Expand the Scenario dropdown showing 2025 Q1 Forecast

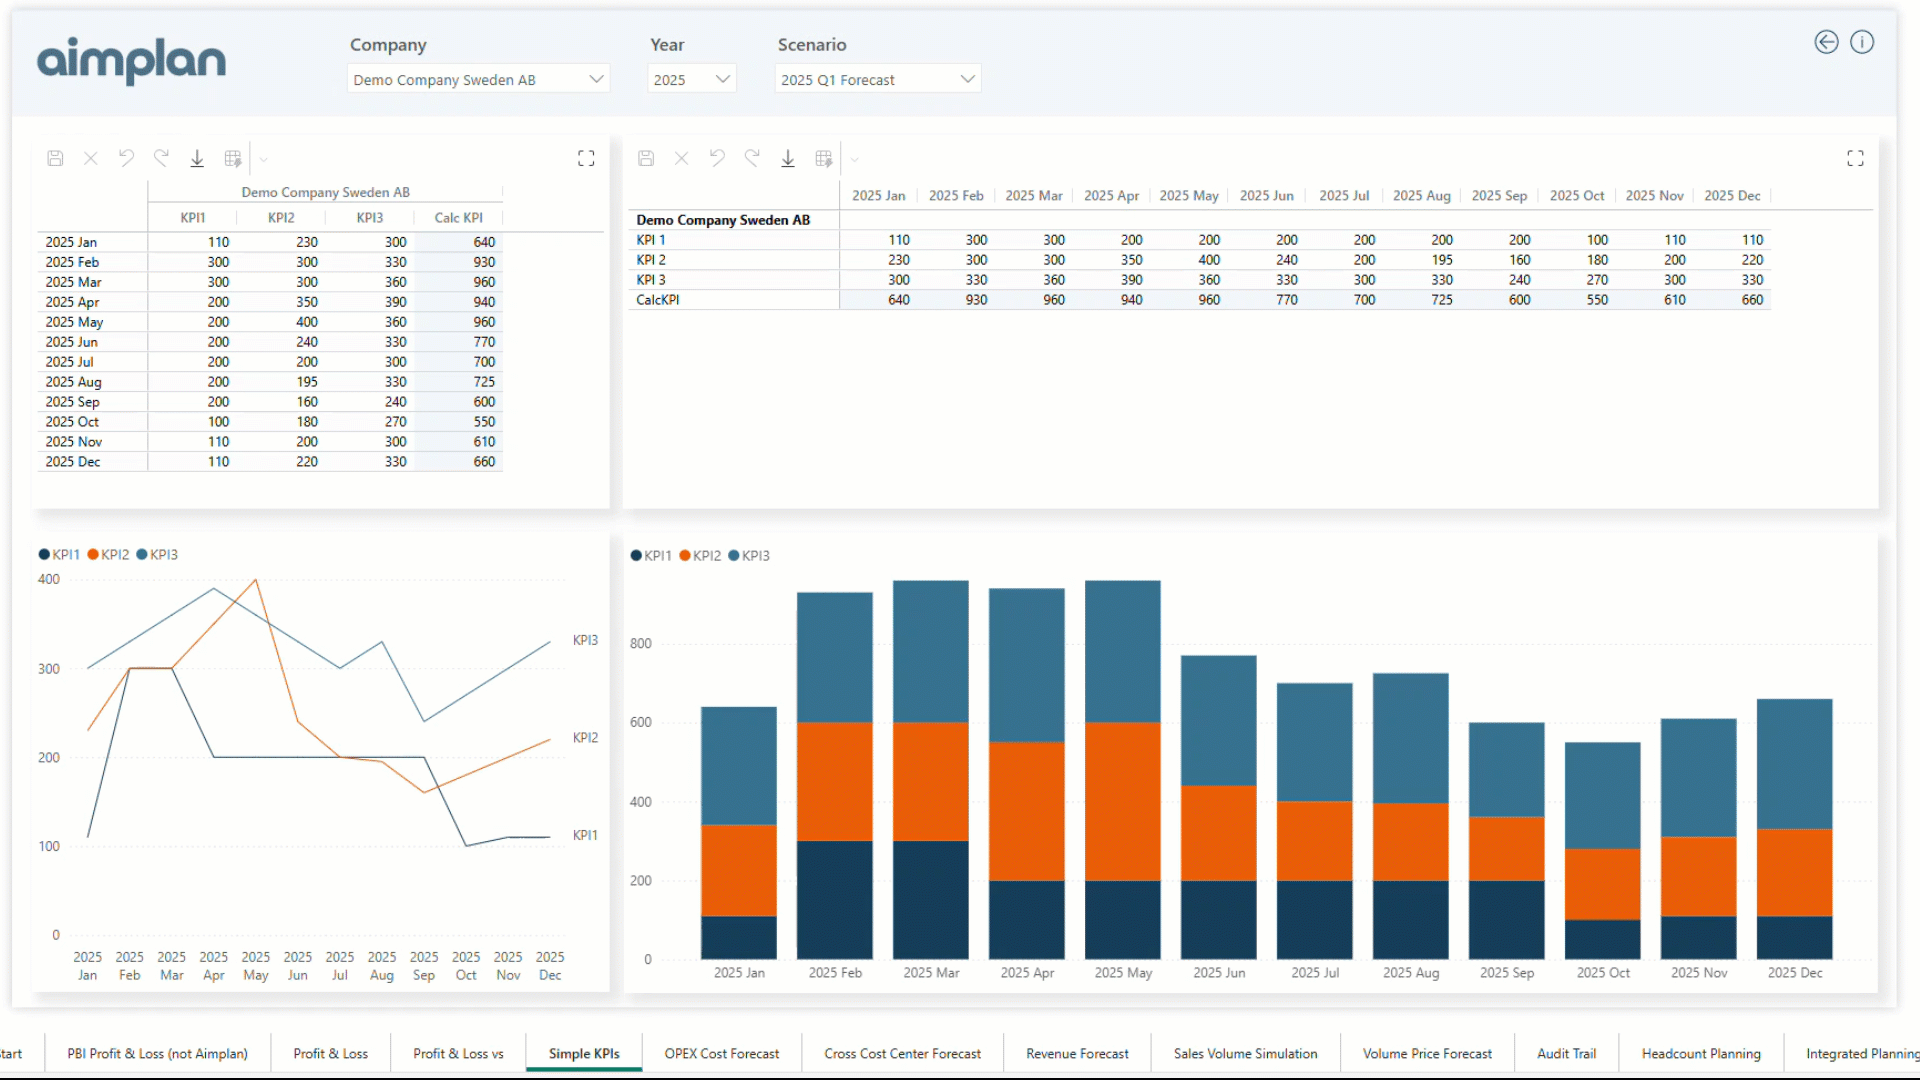[877, 78]
